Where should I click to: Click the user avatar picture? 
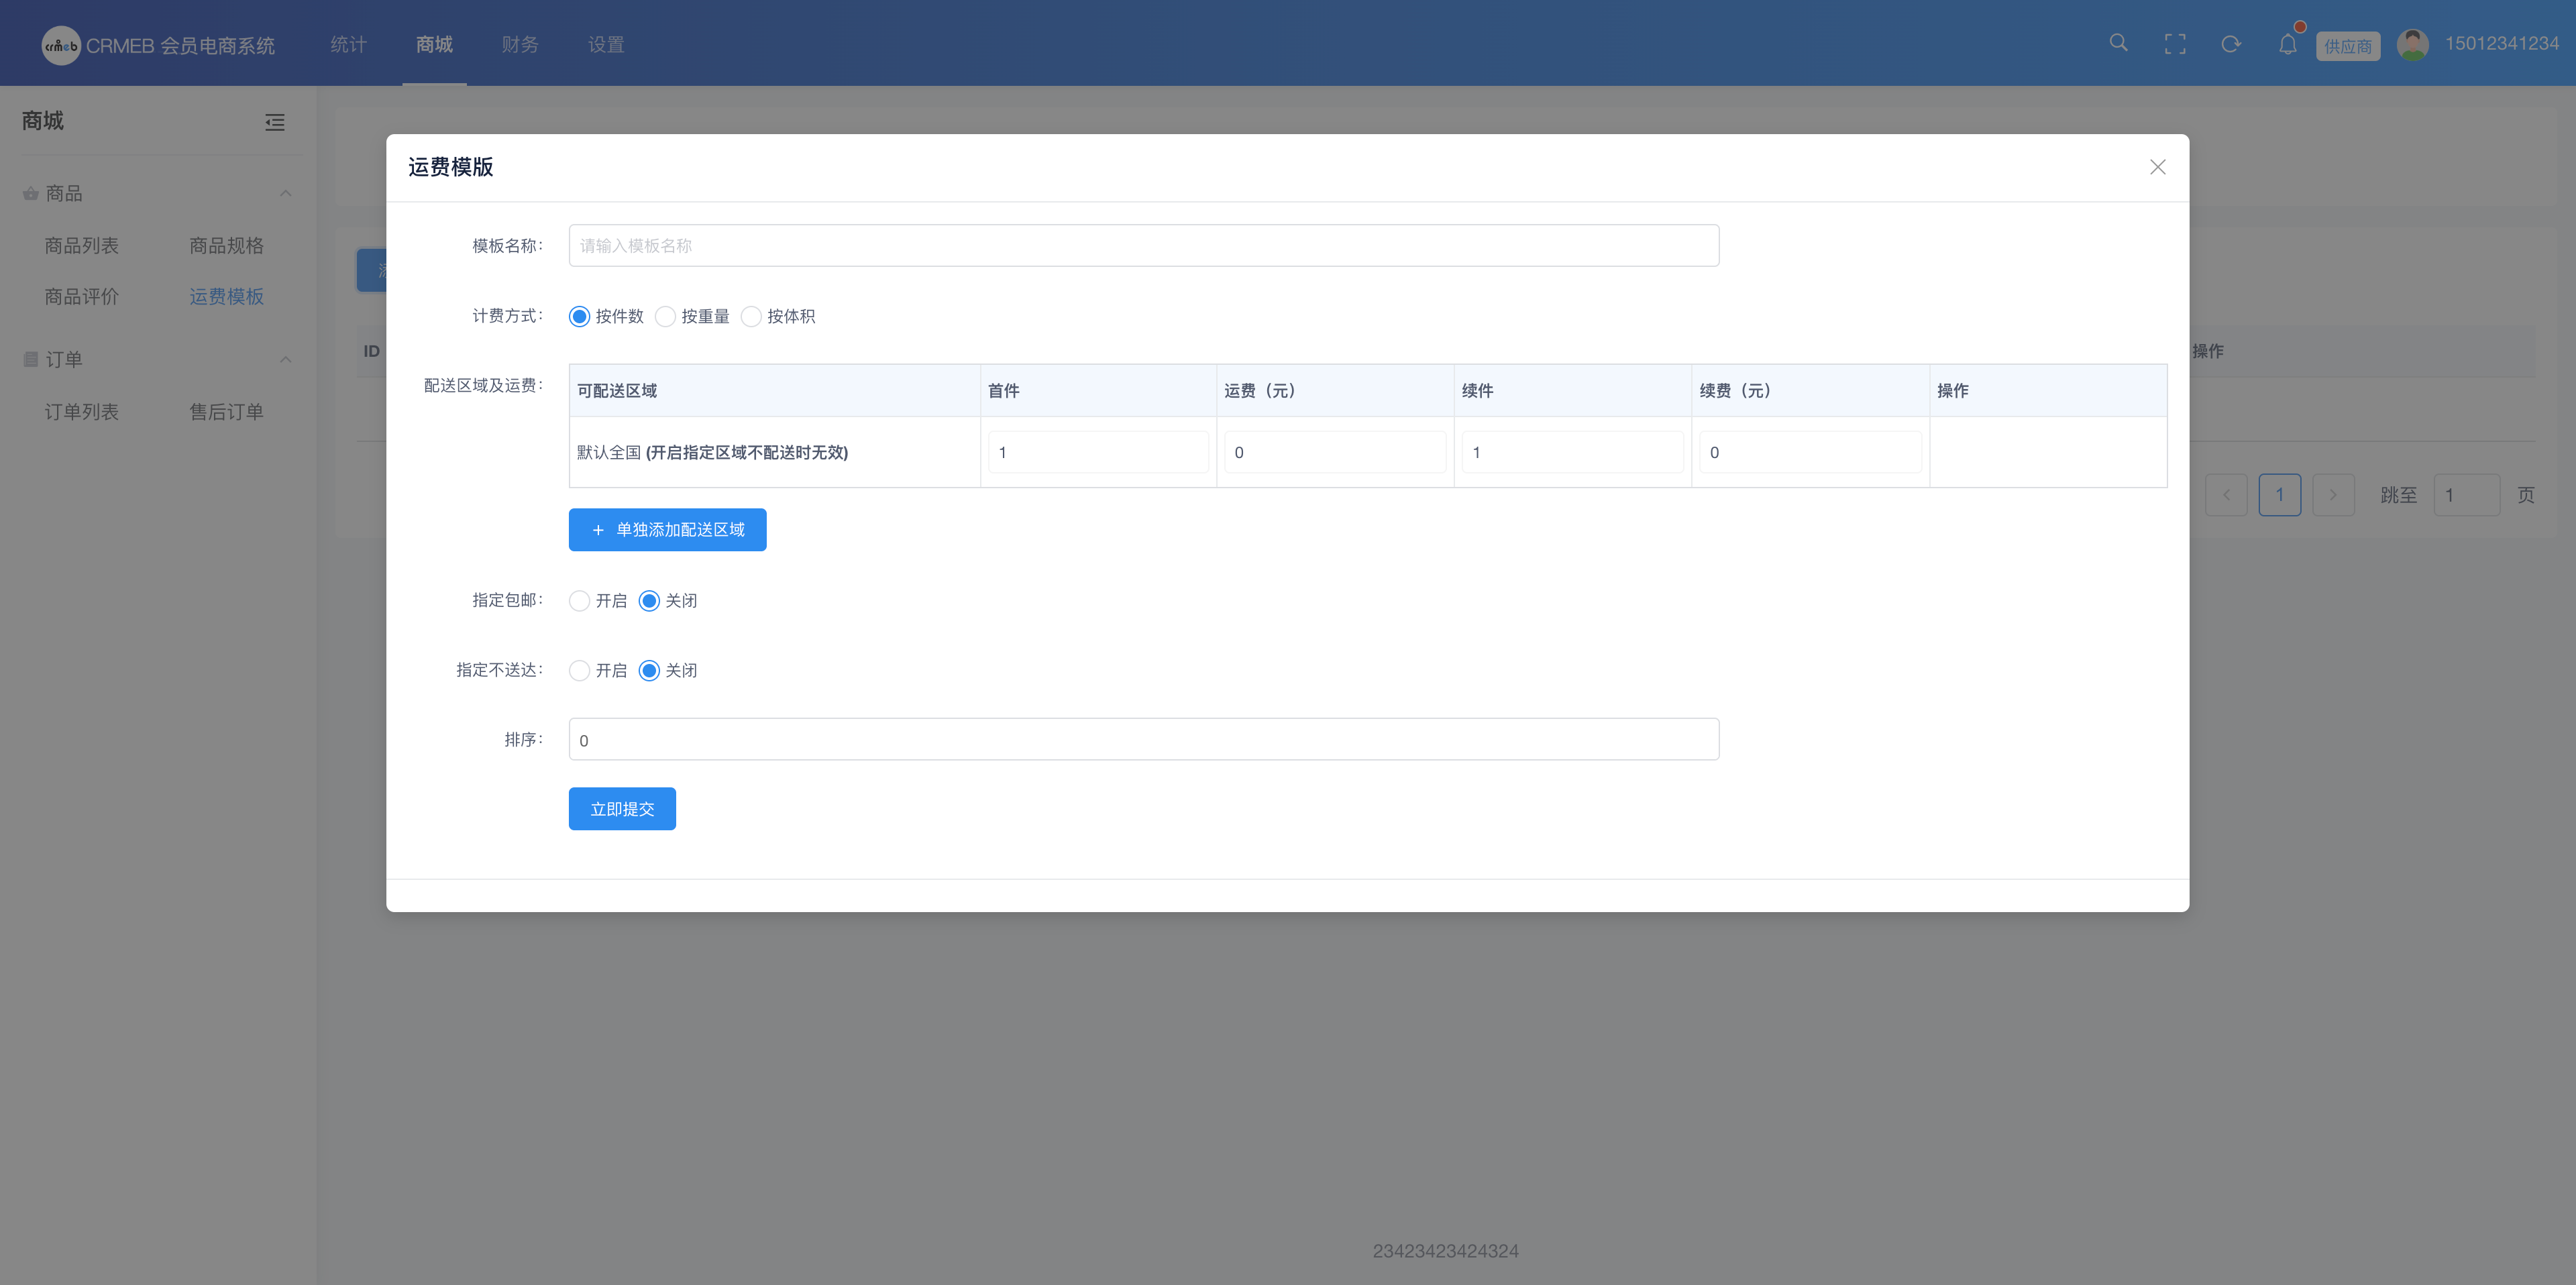[2413, 44]
